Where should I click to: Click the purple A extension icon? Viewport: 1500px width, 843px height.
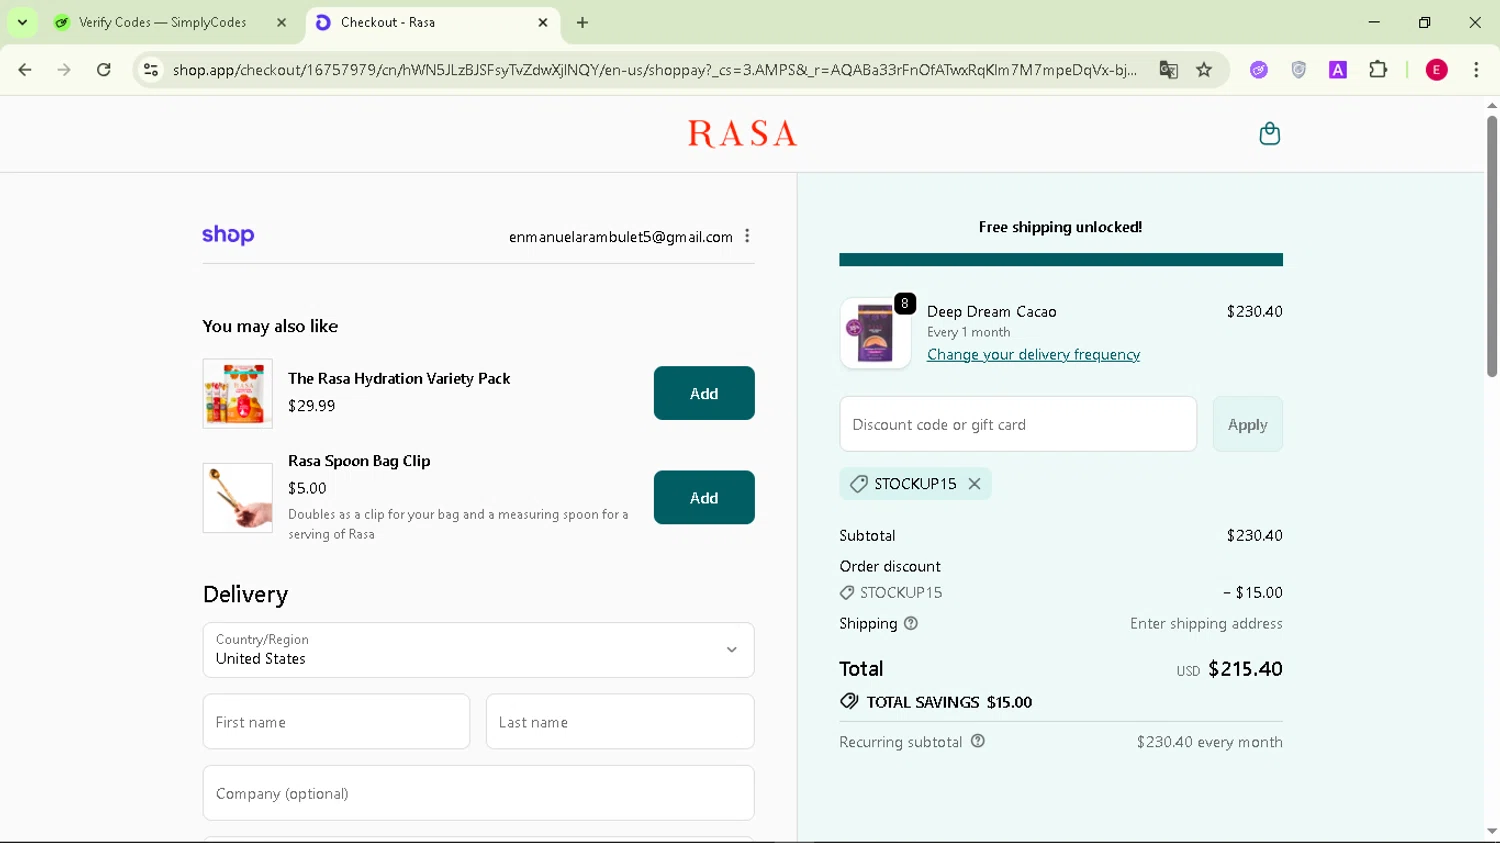(1338, 70)
